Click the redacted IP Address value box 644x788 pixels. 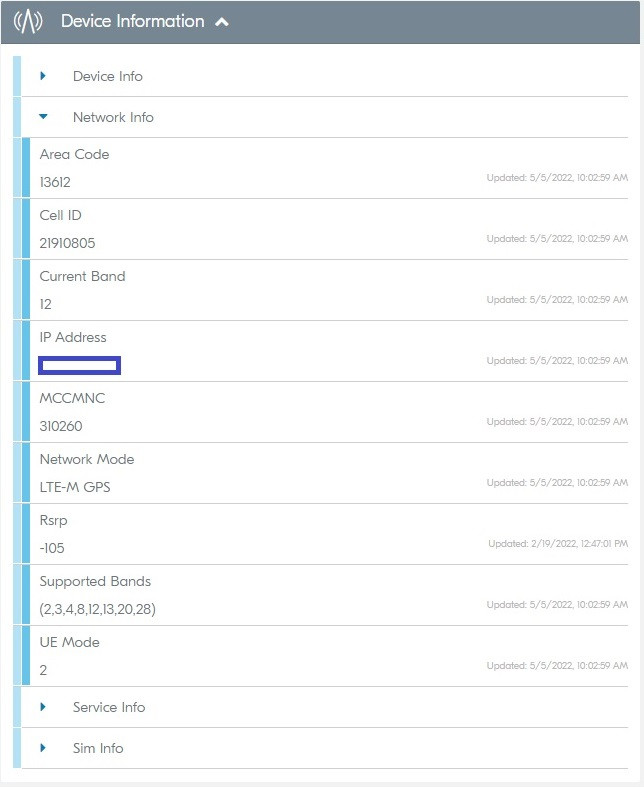(x=80, y=365)
